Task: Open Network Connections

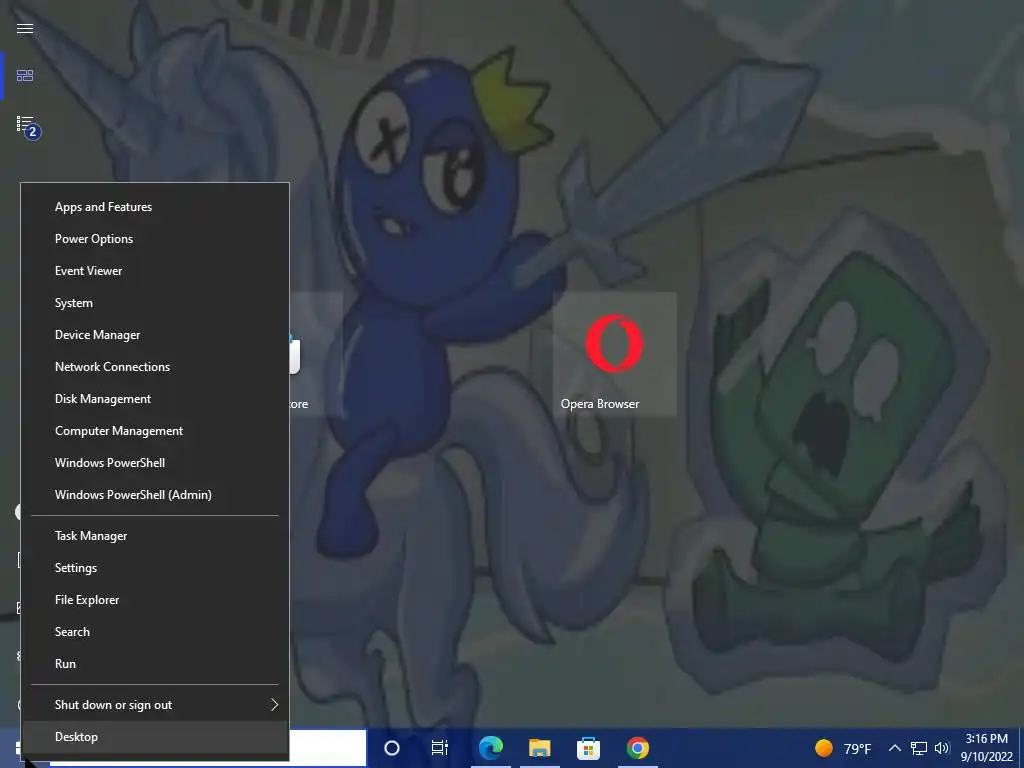Action: coord(155,367)
